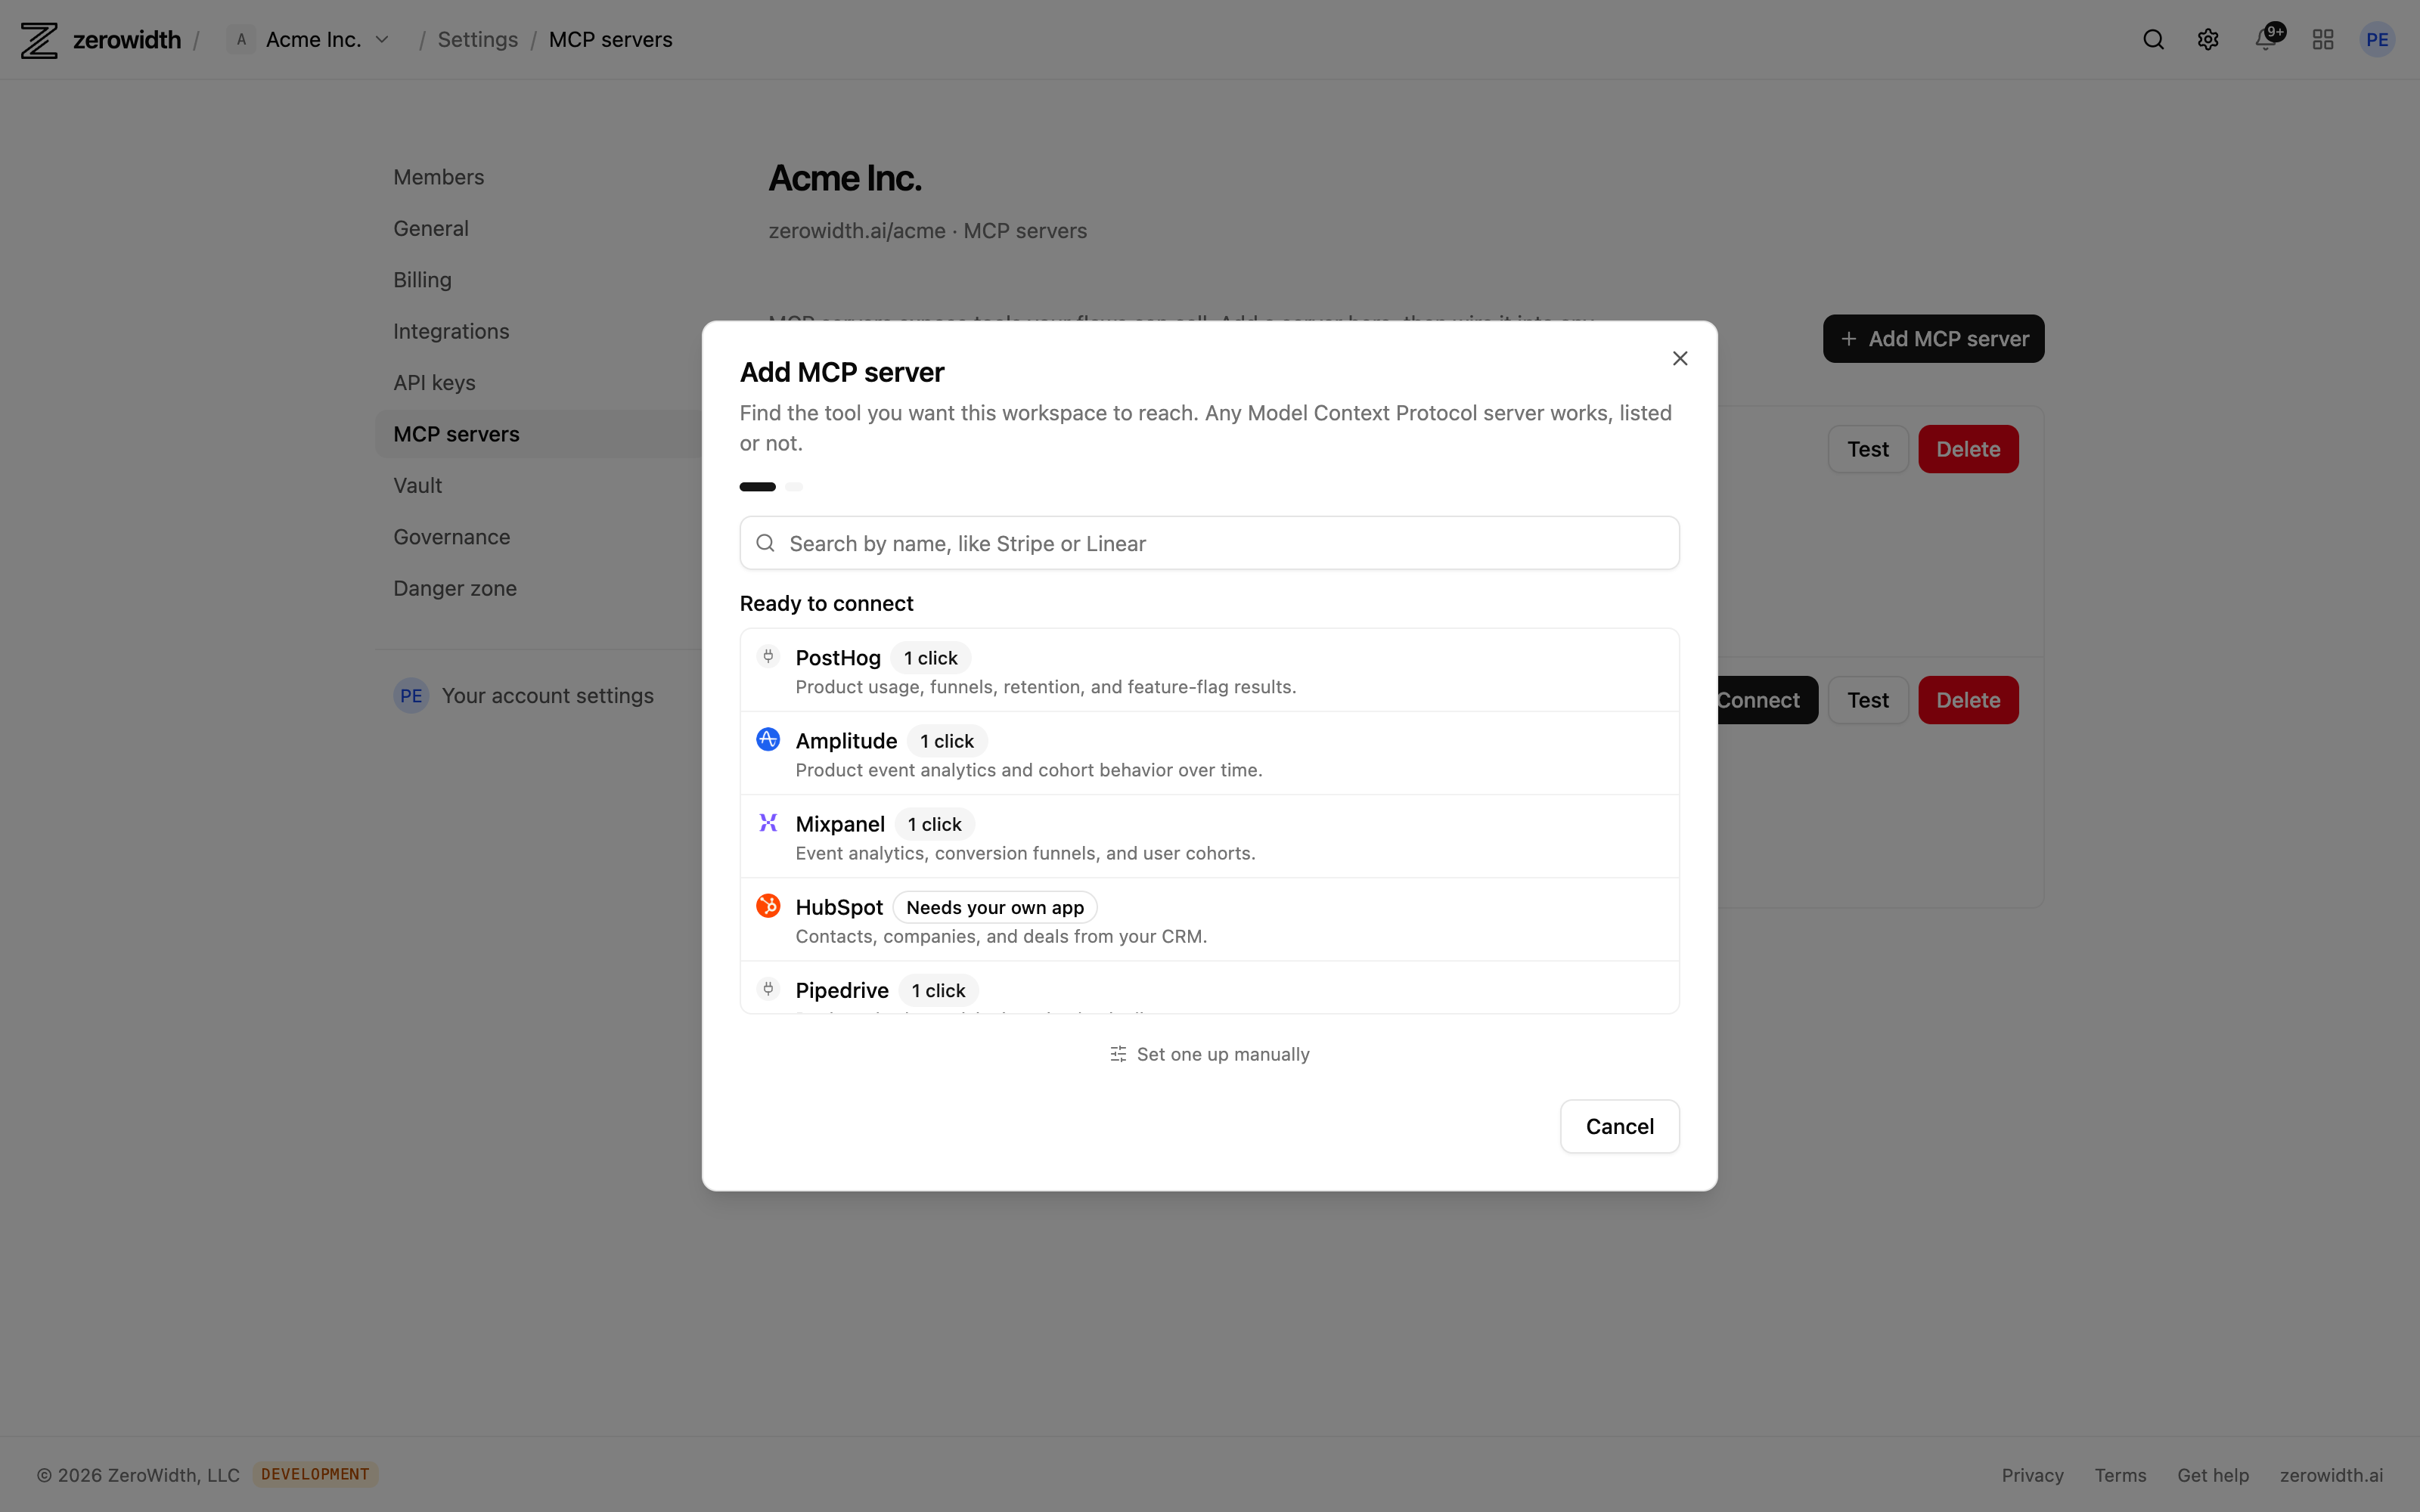Click the Add MCP server button

1933,339
